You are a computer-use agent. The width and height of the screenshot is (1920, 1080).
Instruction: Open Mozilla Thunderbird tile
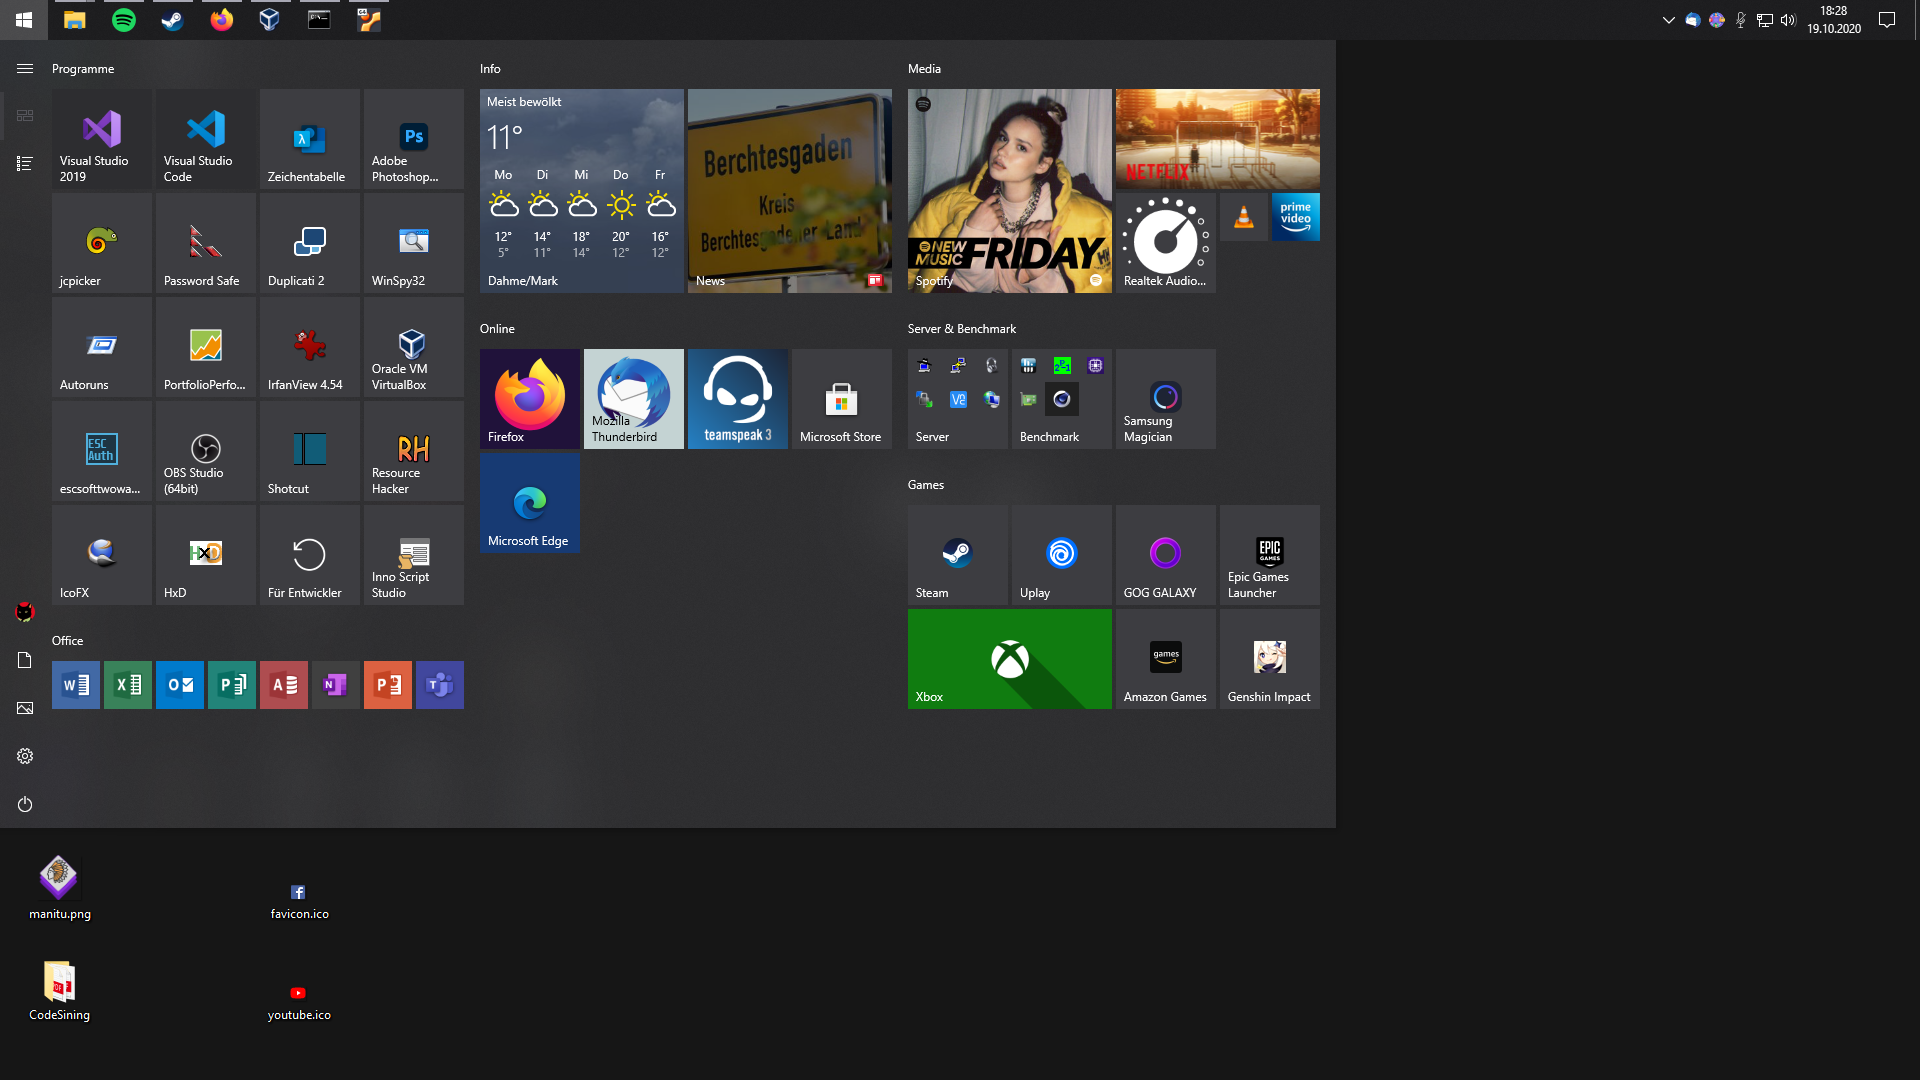pos(632,398)
